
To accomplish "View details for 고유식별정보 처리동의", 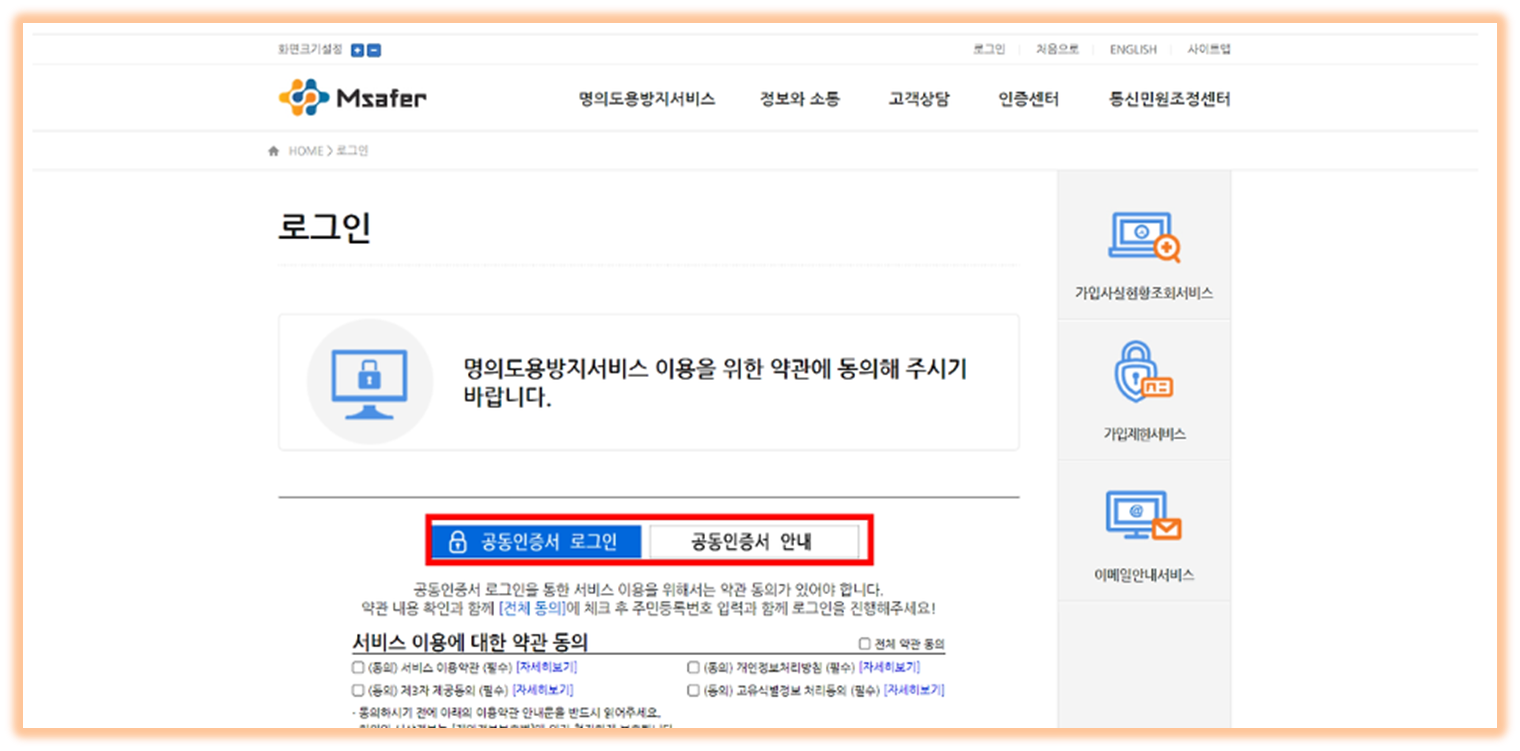I will tap(914, 690).
